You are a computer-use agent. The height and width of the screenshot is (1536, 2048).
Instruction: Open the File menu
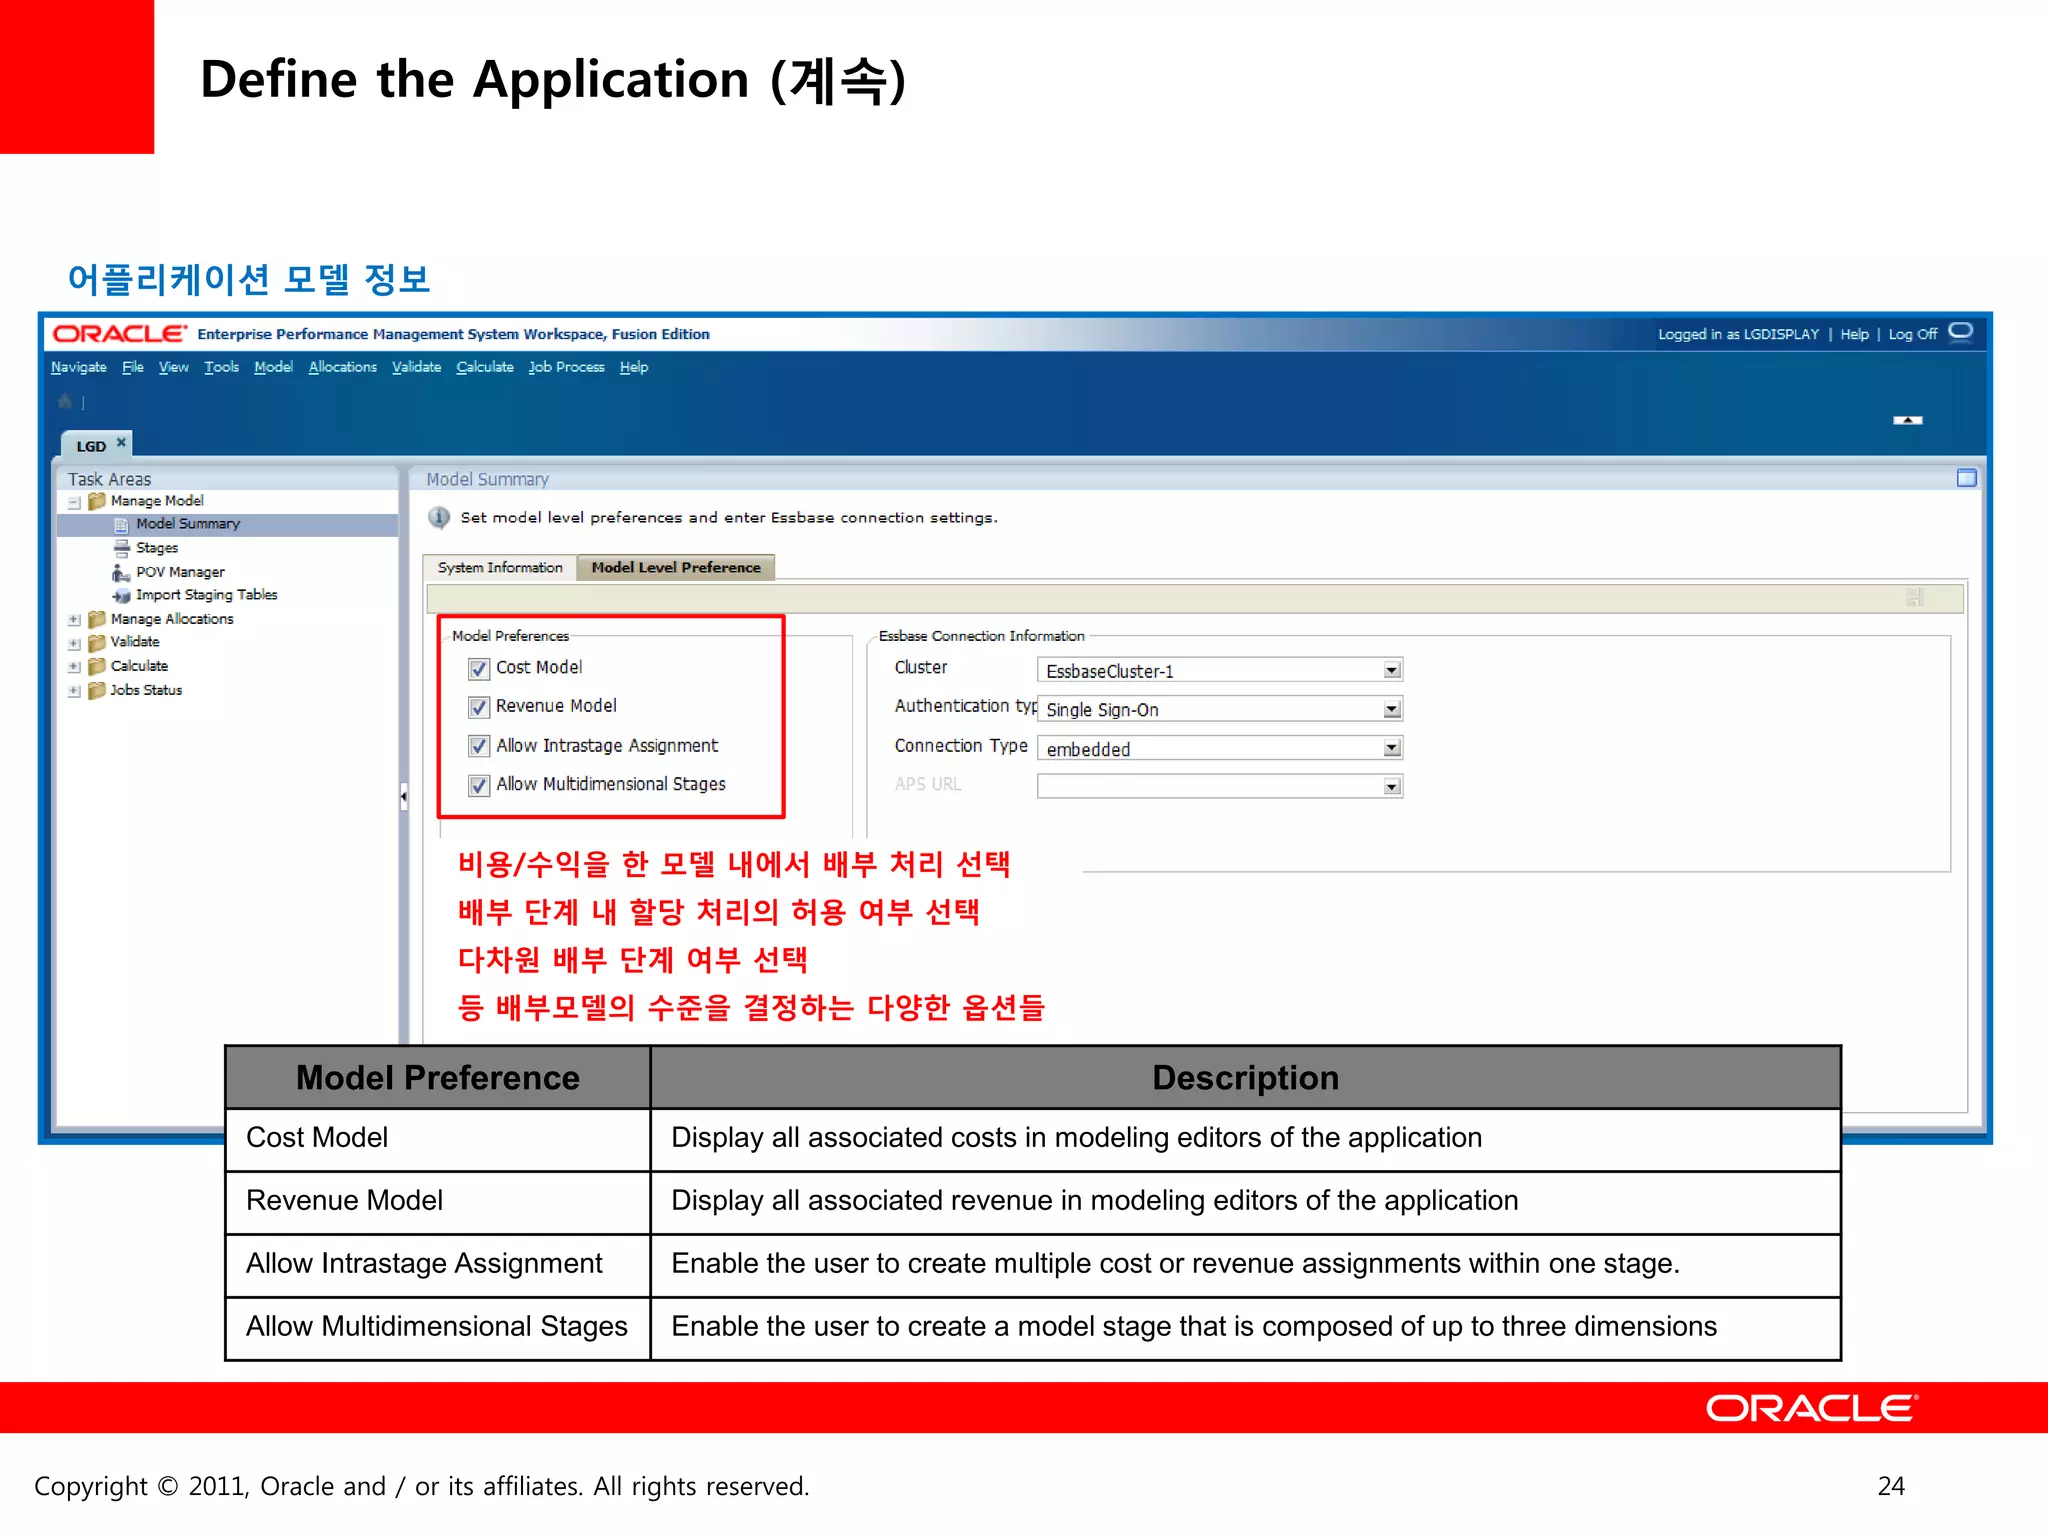click(133, 367)
